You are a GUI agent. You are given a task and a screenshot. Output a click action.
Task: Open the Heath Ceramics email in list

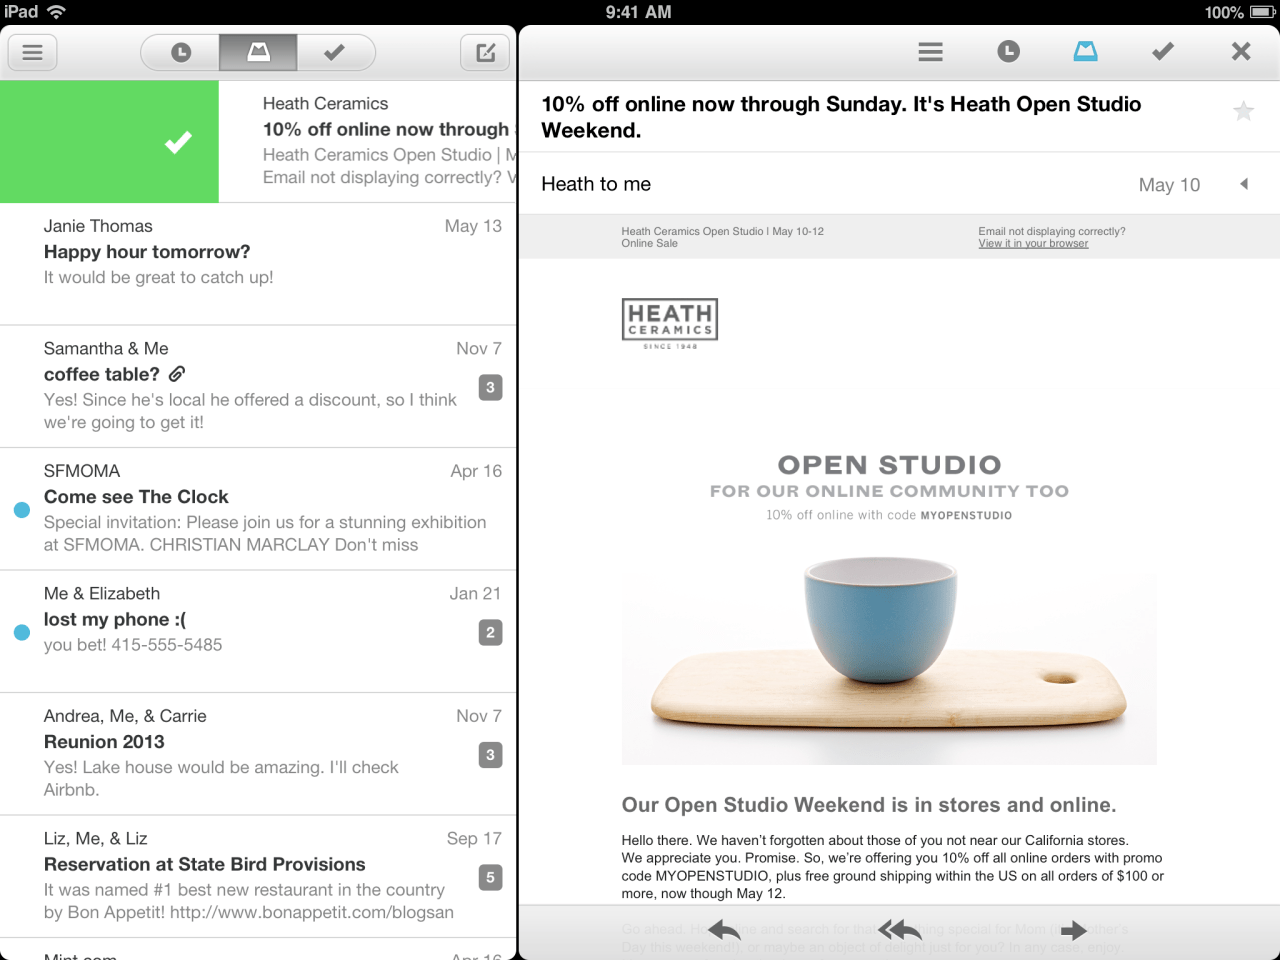pyautogui.click(x=368, y=142)
